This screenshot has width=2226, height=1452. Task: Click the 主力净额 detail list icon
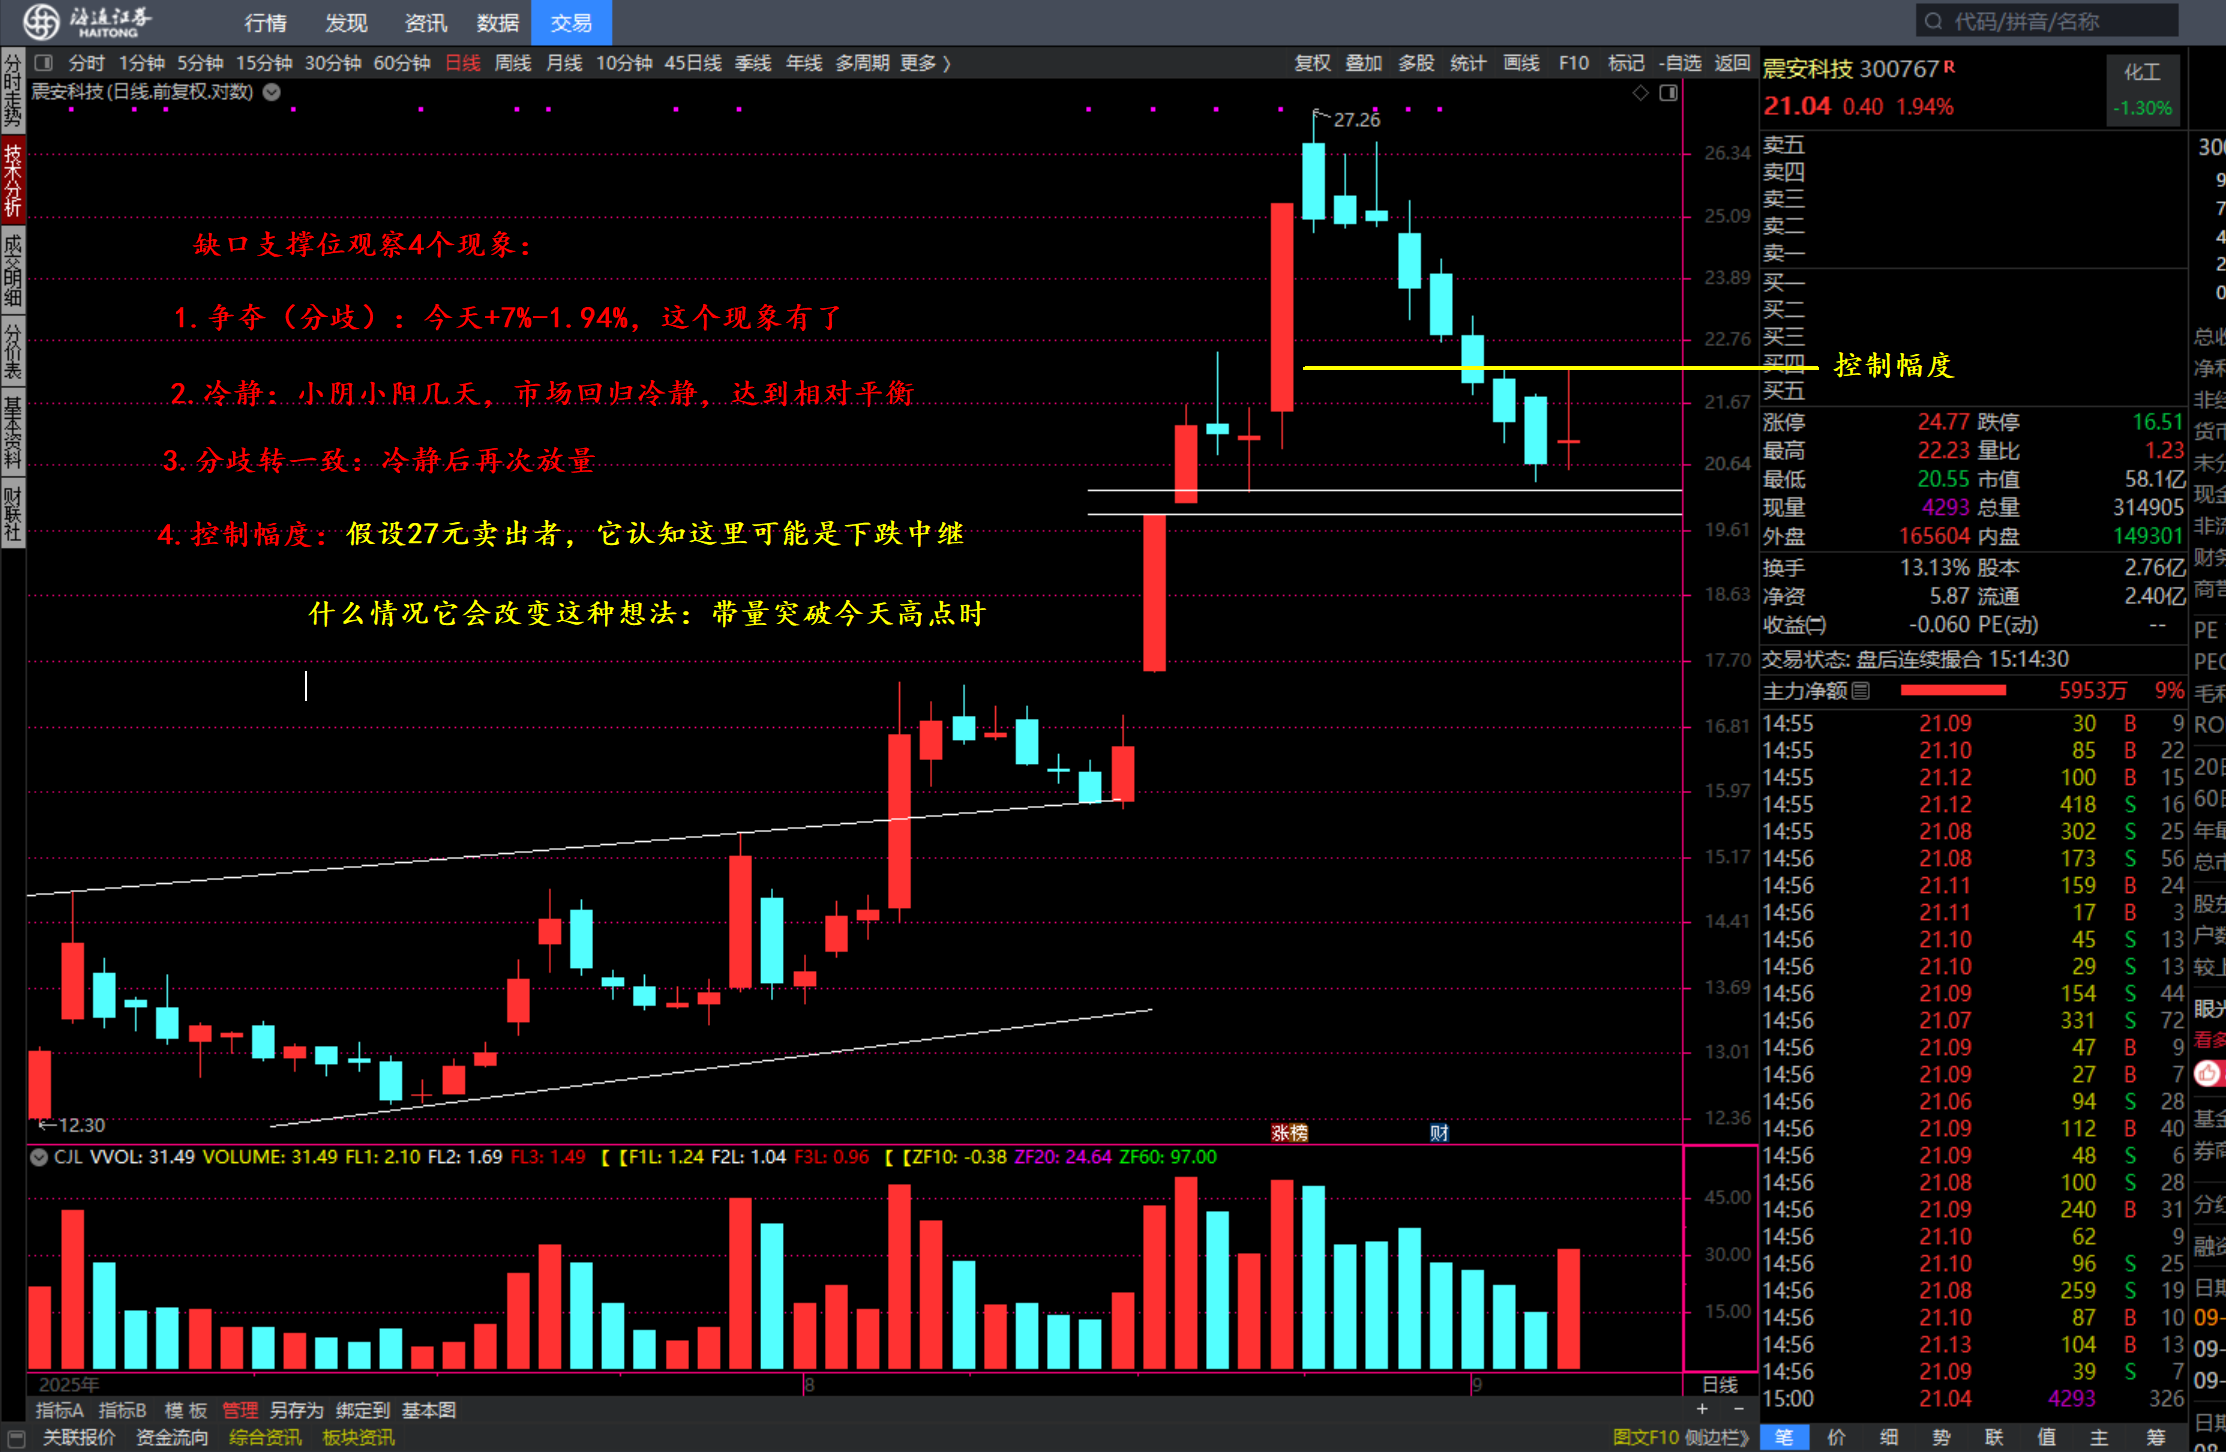[x=1861, y=690]
